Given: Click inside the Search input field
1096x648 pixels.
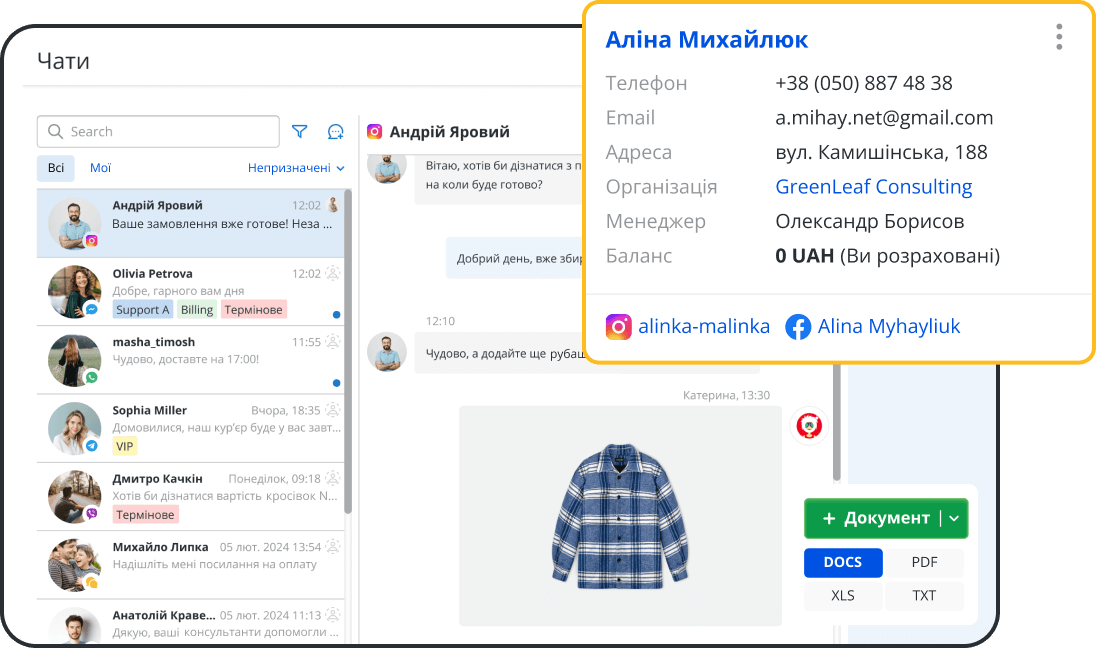Looking at the screenshot, I should [158, 131].
